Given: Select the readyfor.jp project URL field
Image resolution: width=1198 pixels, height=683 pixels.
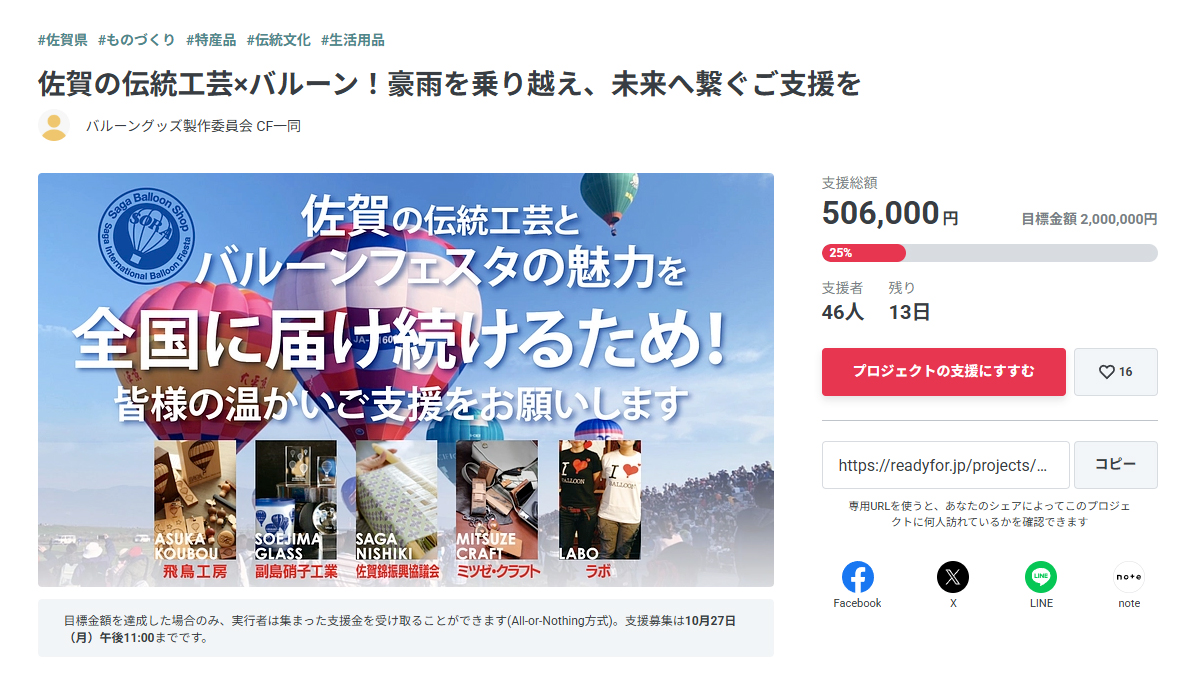Looking at the screenshot, I should [x=946, y=465].
